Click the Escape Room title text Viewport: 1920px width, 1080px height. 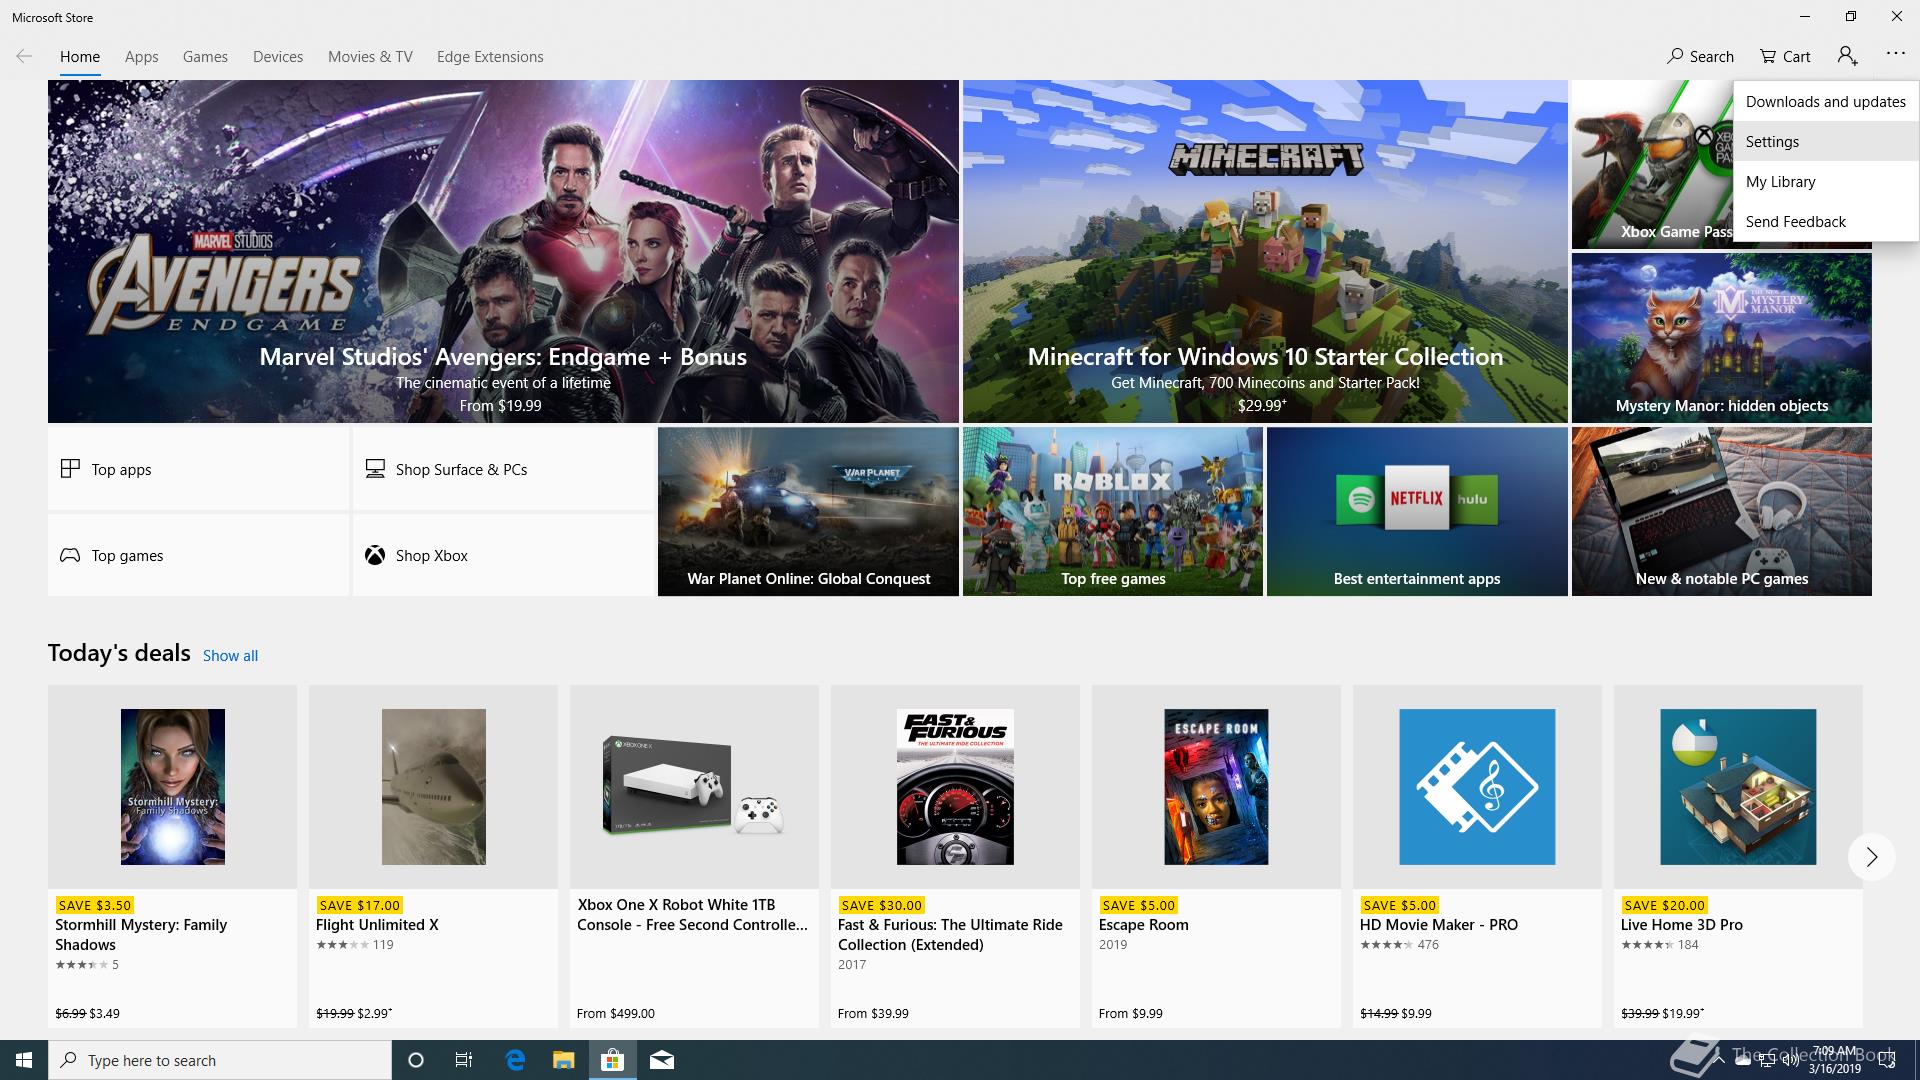coord(1143,924)
